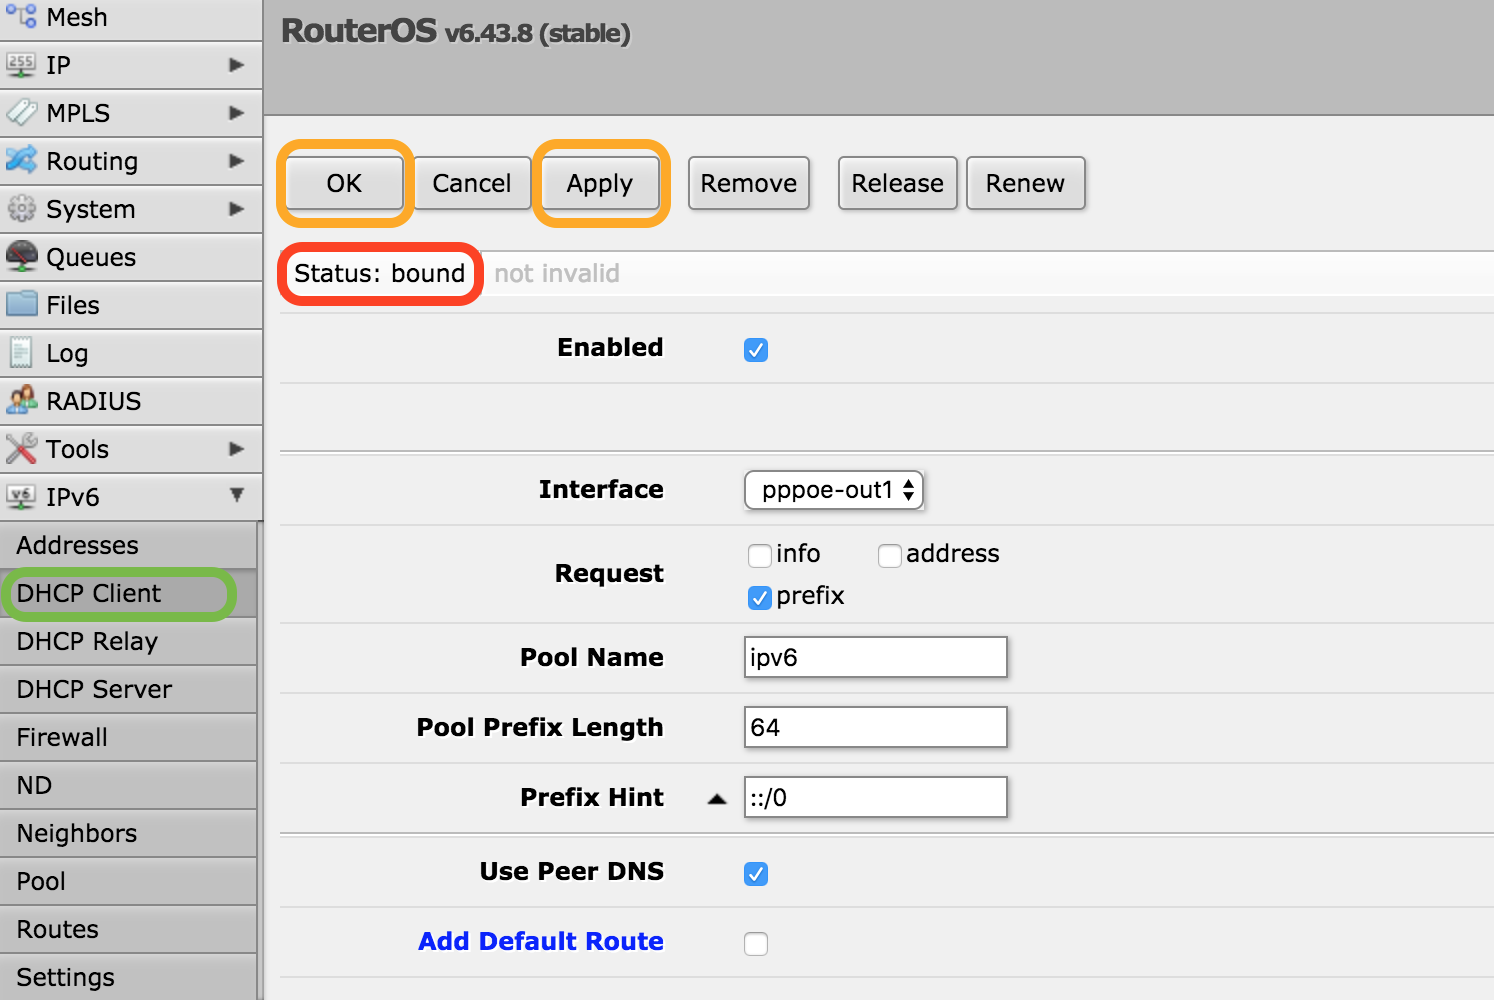
Task: Click the Mesh icon in sidebar
Action: click(21, 16)
